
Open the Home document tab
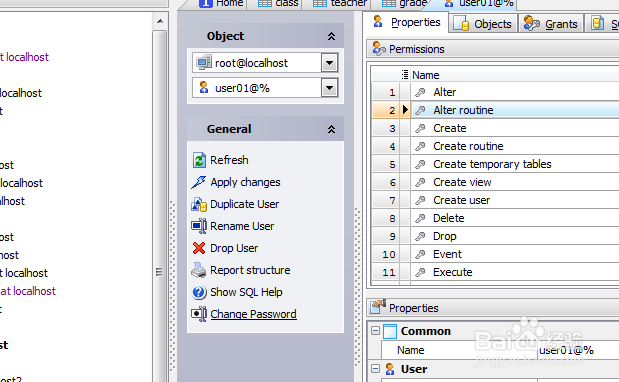click(x=221, y=4)
